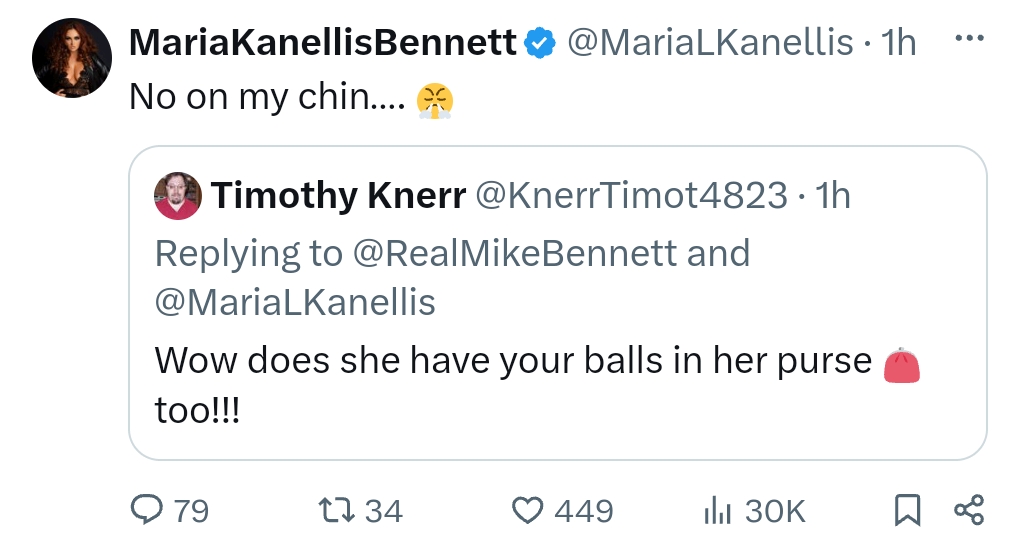Open the reply comment icon
Image resolution: width=1020 pixels, height=547 pixels.
148,511
